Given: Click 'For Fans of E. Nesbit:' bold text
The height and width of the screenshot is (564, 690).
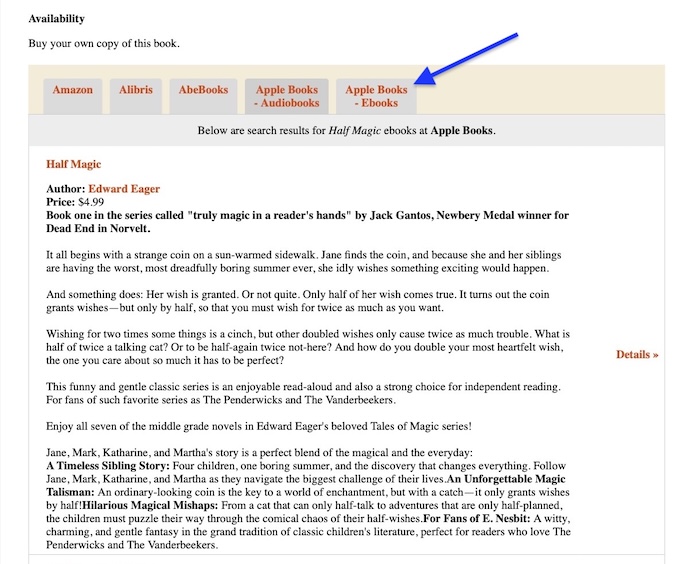Looking at the screenshot, I should coord(477,519).
